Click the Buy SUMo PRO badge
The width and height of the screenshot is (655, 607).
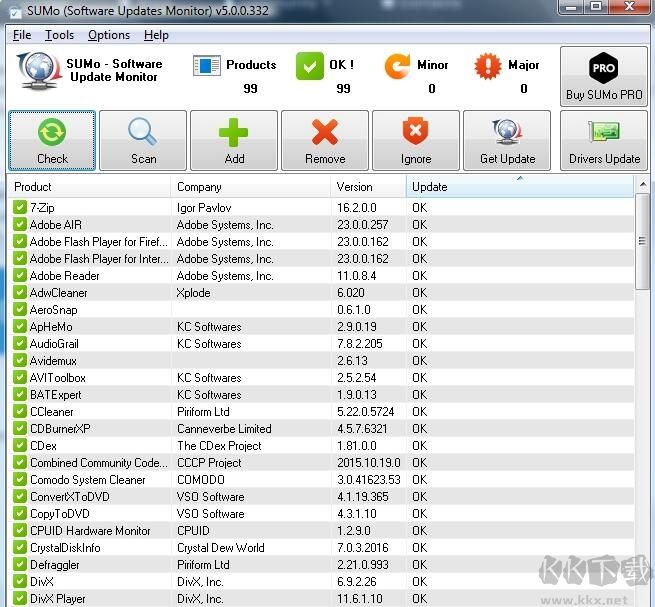coord(604,76)
